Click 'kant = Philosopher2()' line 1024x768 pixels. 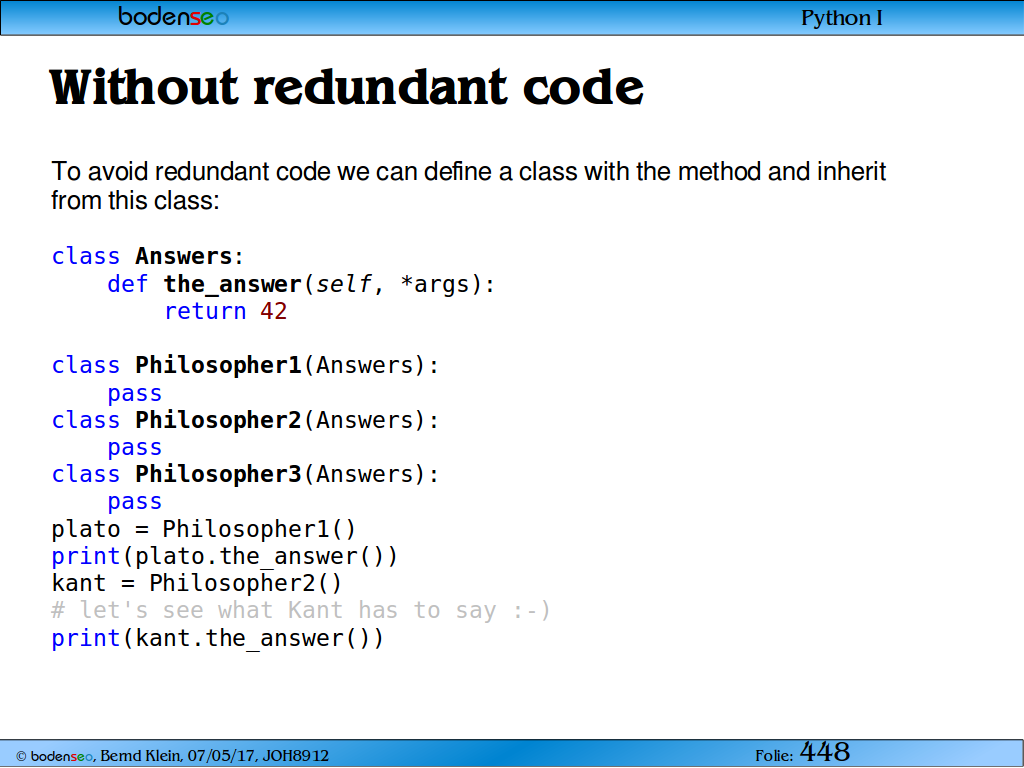coord(197,583)
